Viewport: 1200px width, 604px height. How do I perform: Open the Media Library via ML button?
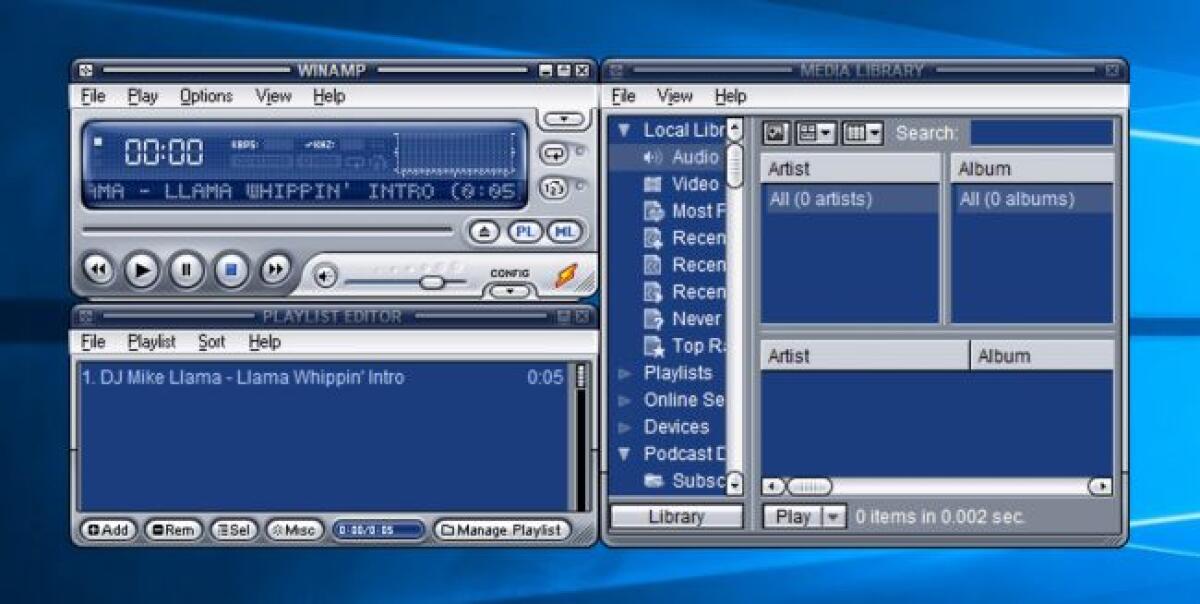click(563, 231)
